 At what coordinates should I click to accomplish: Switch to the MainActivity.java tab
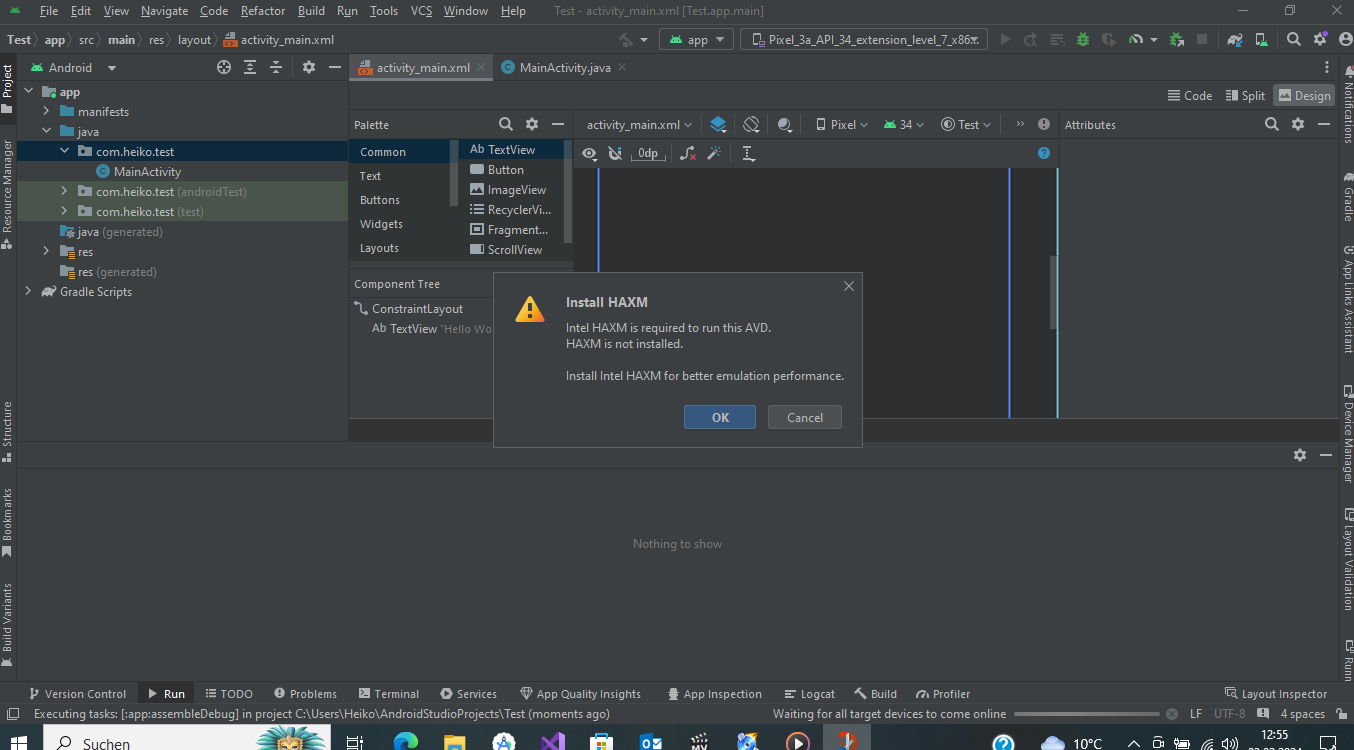click(564, 68)
